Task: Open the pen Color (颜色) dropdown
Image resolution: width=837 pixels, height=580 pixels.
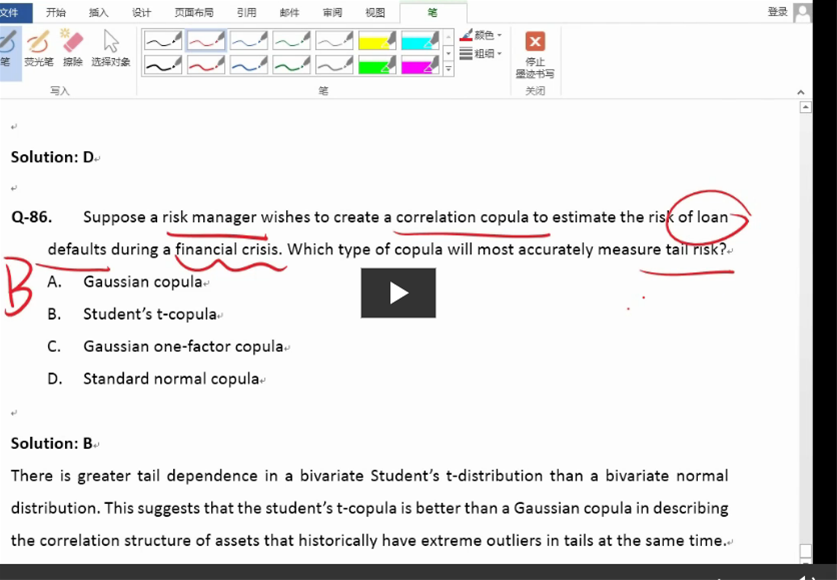Action: [x=482, y=36]
